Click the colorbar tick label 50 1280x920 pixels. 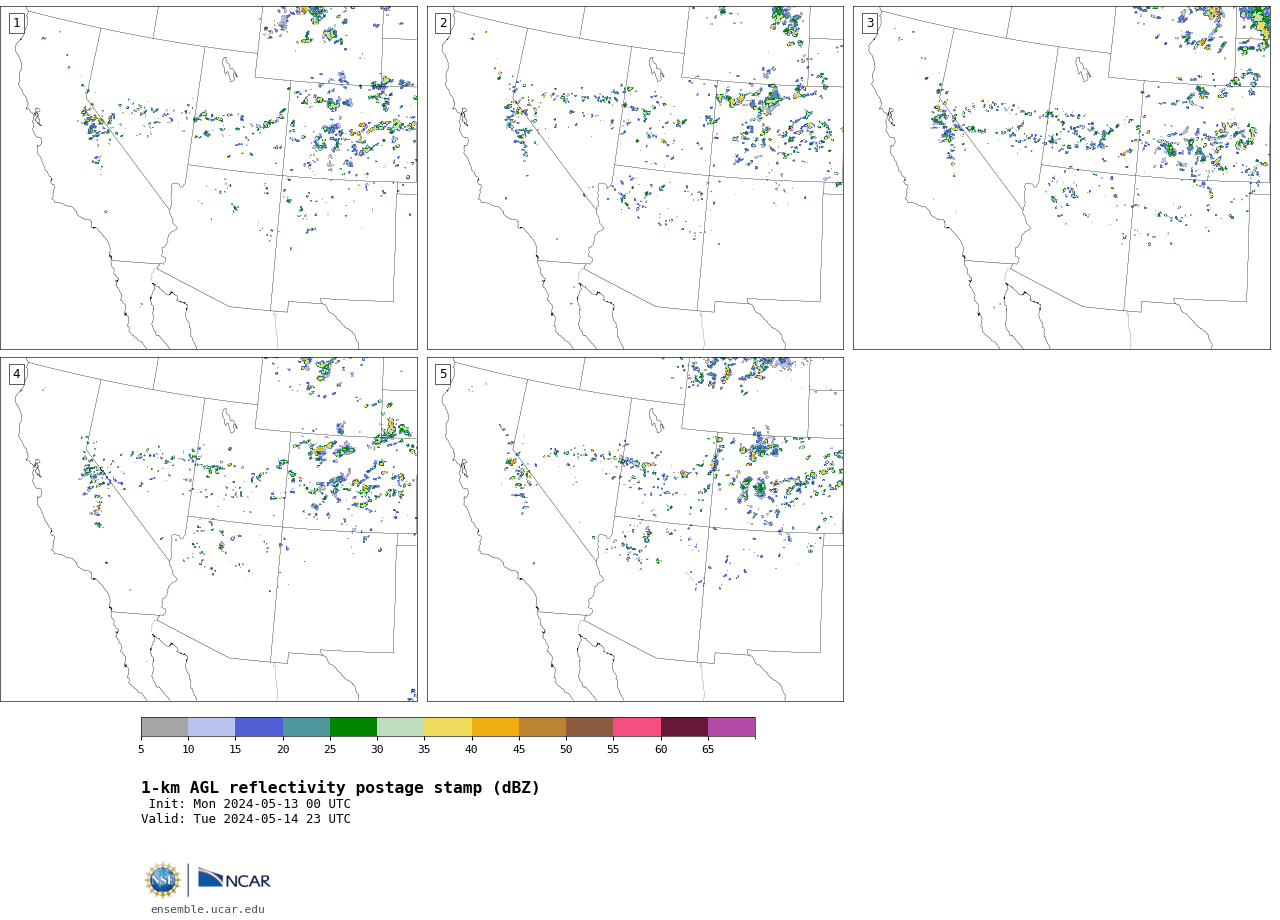click(x=566, y=749)
